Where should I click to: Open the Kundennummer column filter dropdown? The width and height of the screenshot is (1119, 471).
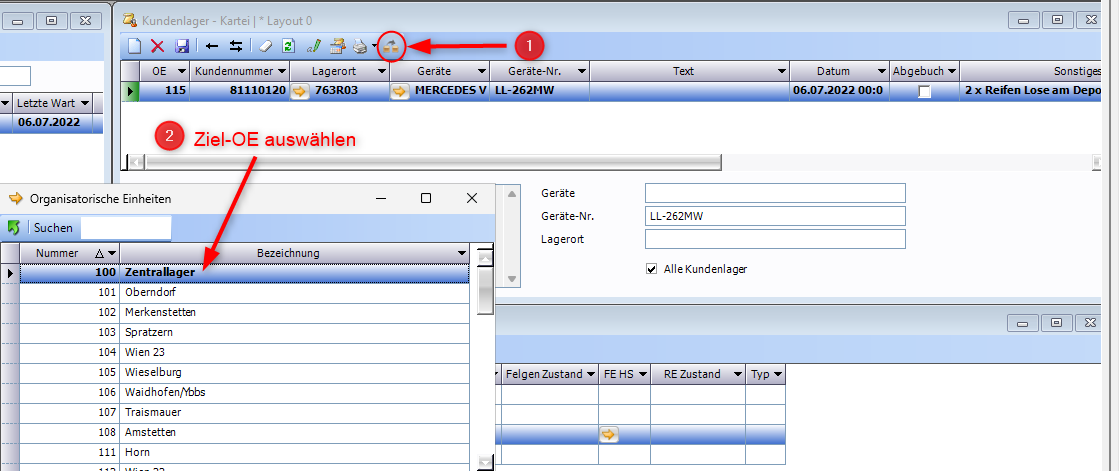281,71
